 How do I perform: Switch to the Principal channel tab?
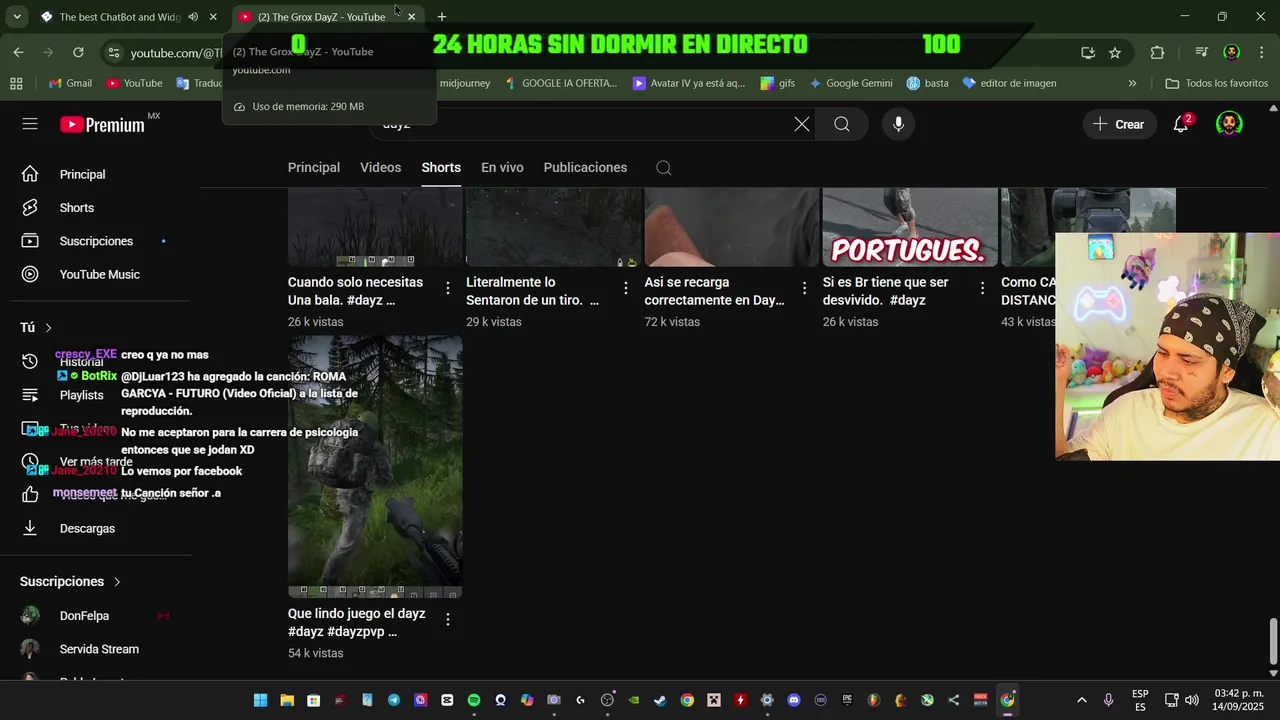click(314, 168)
